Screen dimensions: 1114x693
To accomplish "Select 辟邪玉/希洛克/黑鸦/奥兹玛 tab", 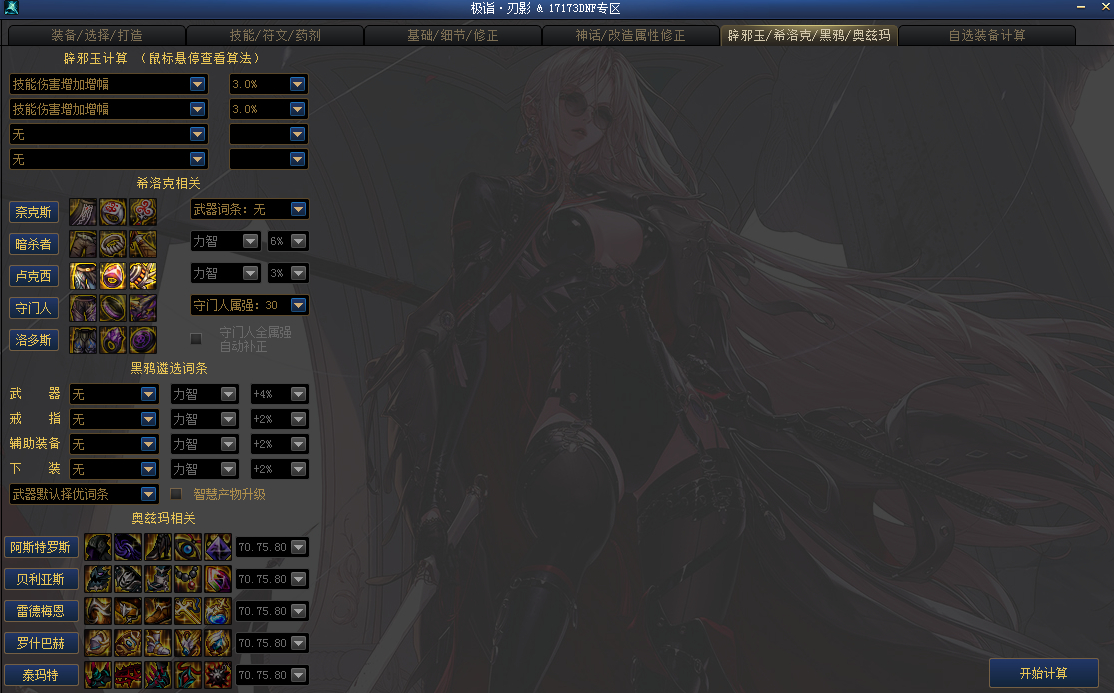I will (x=809, y=36).
